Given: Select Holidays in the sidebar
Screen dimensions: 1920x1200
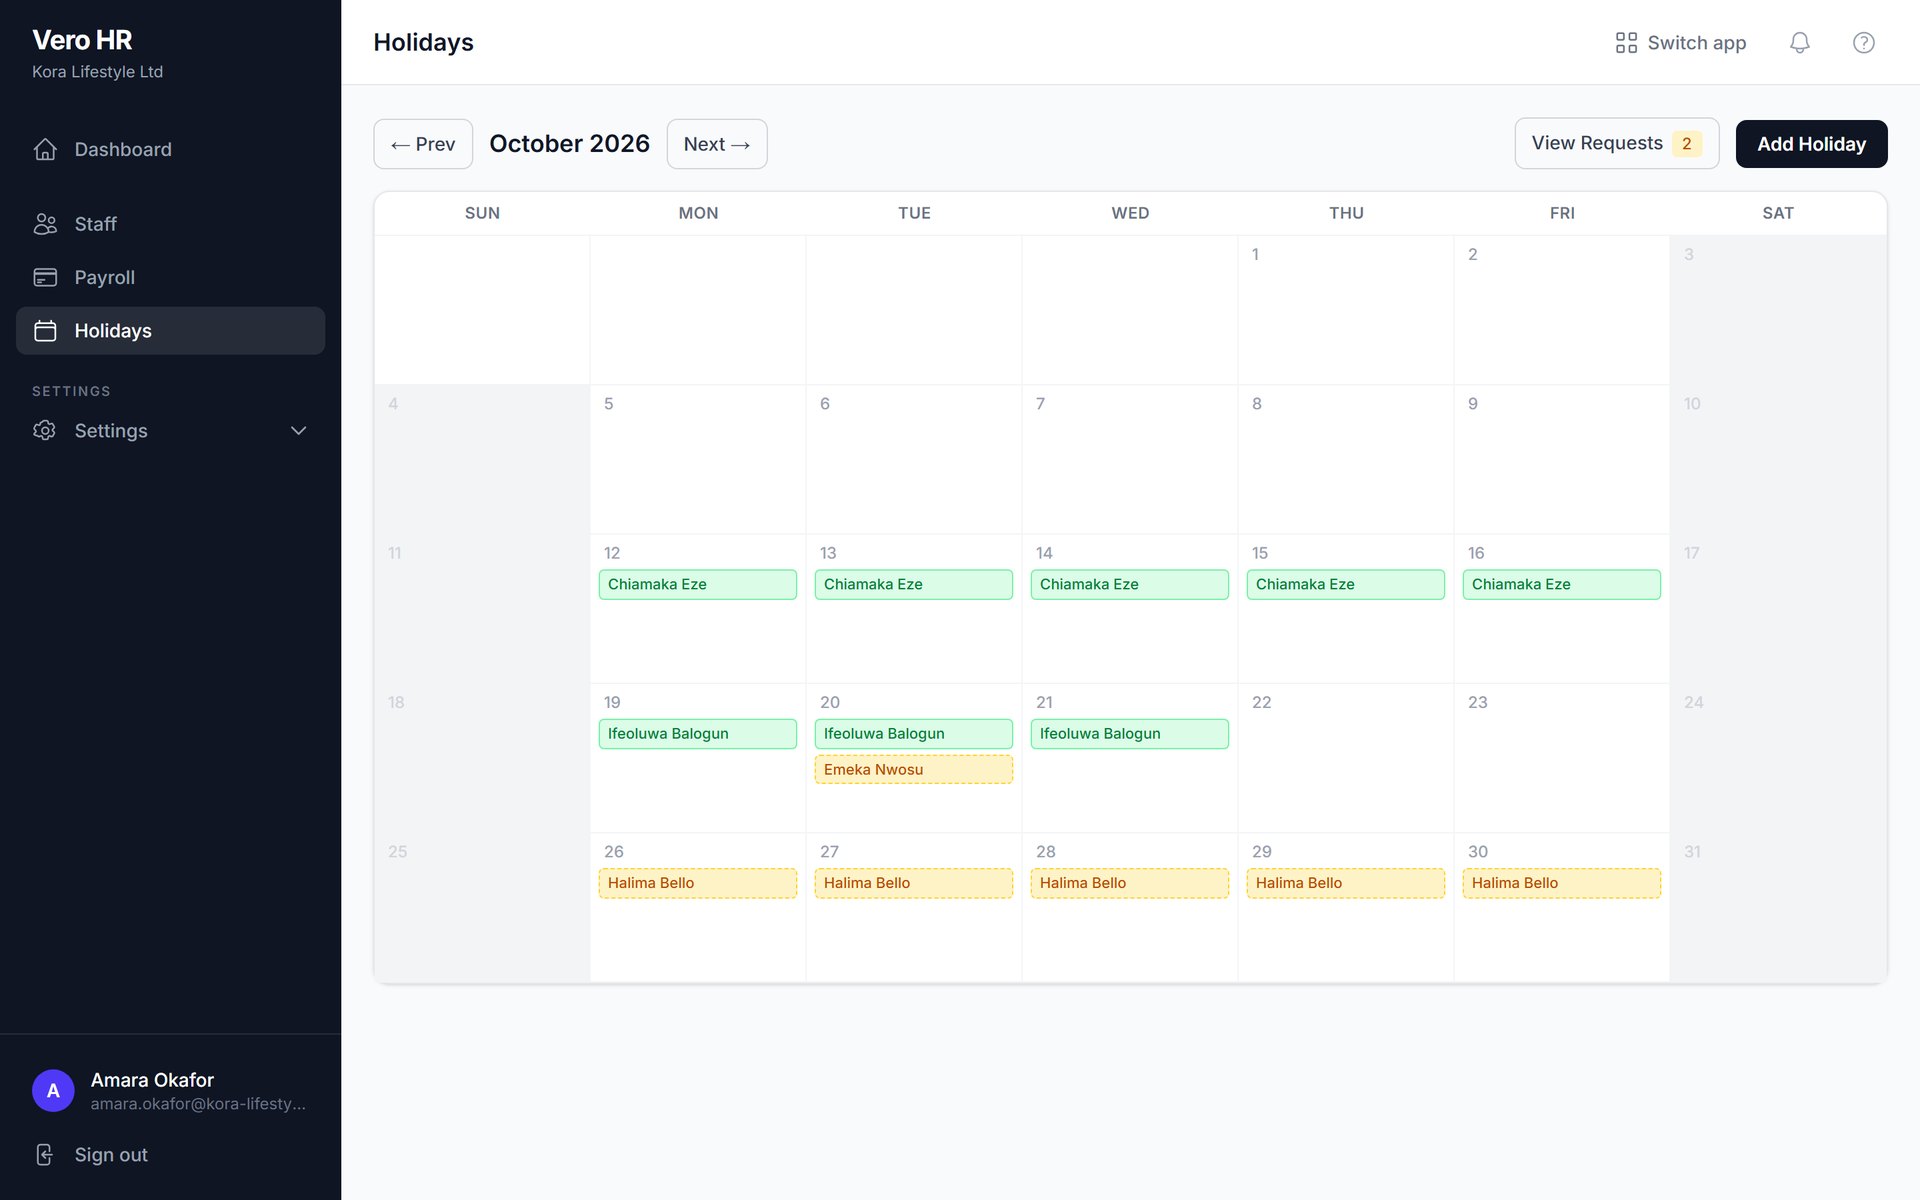Looking at the screenshot, I should [170, 331].
